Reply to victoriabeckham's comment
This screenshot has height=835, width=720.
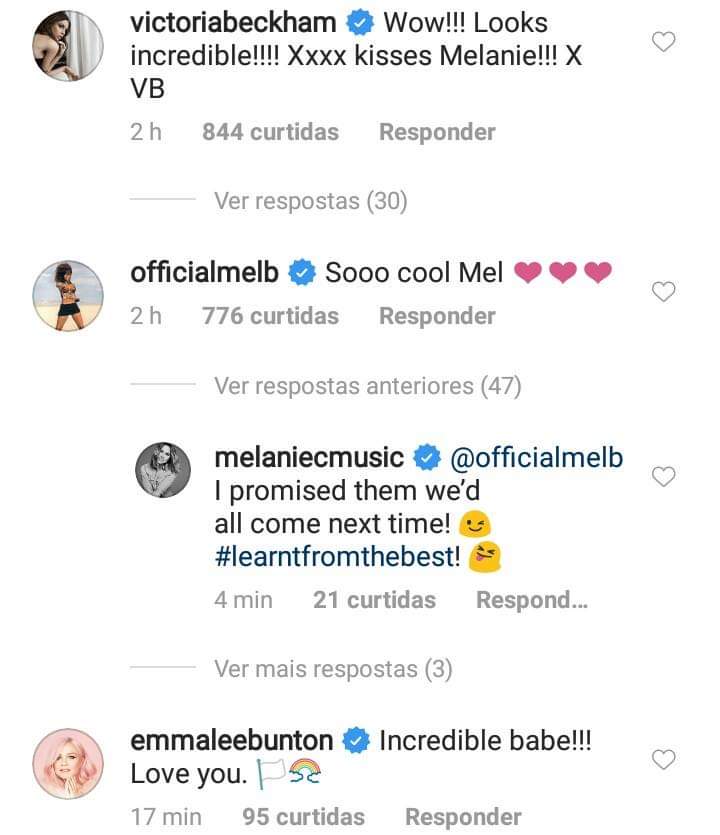coord(437,132)
